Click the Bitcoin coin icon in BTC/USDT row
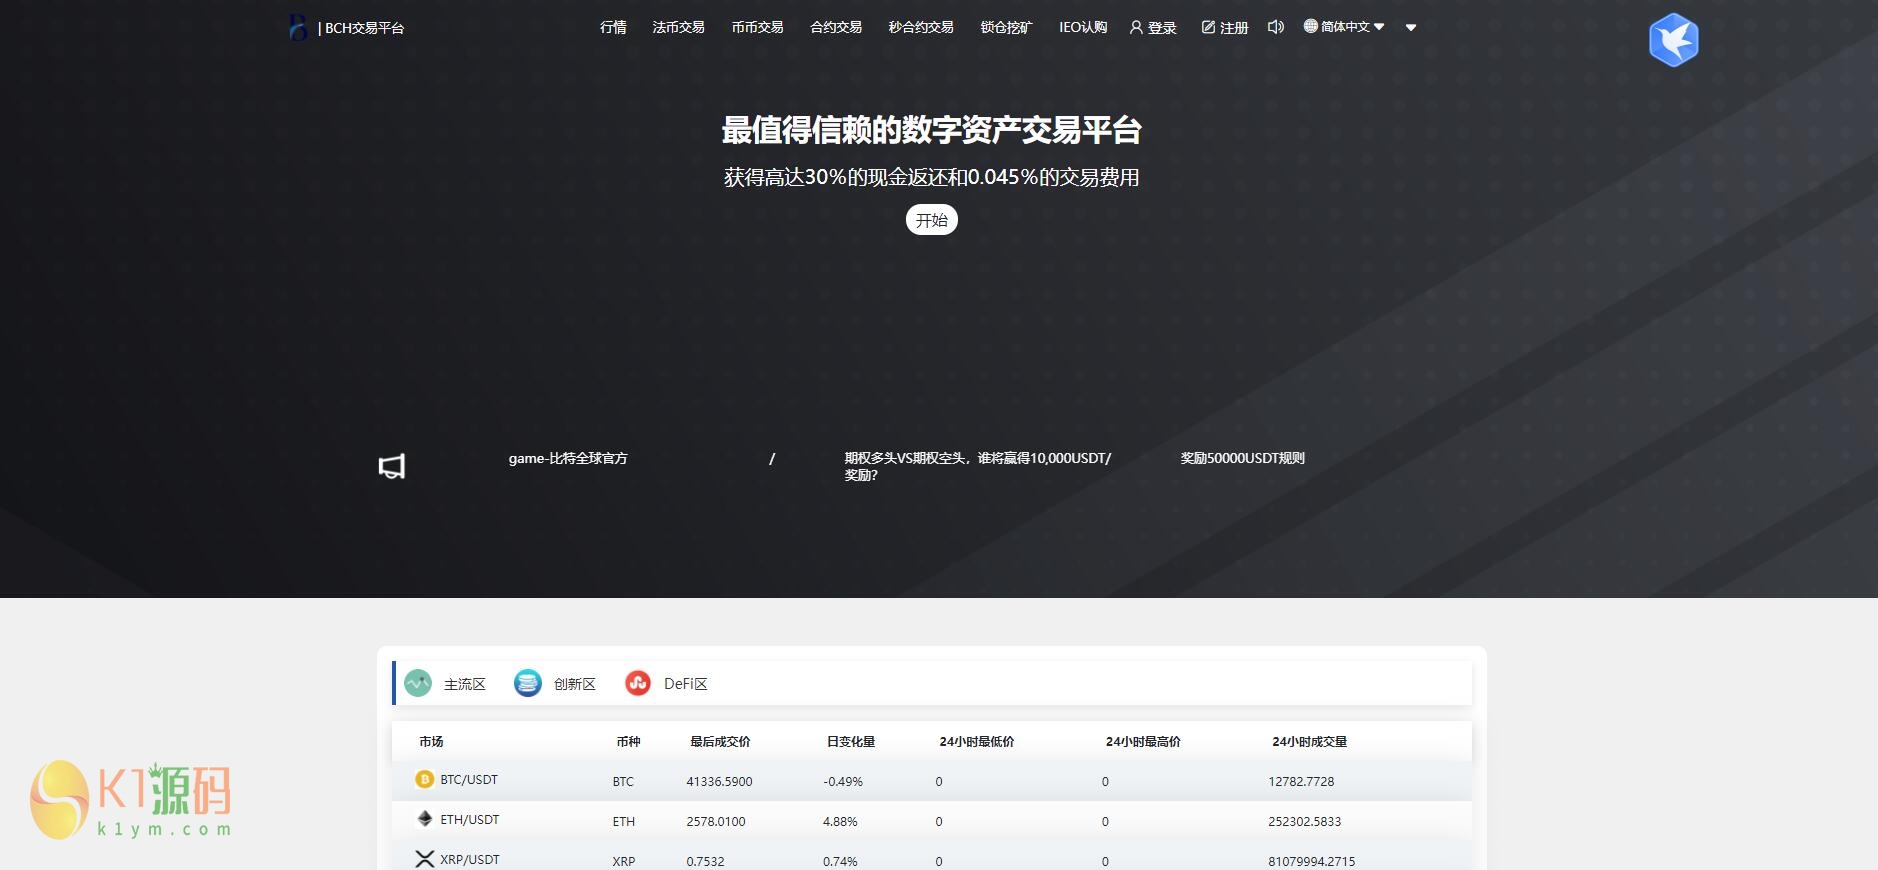This screenshot has height=870, width=1878. tap(425, 779)
